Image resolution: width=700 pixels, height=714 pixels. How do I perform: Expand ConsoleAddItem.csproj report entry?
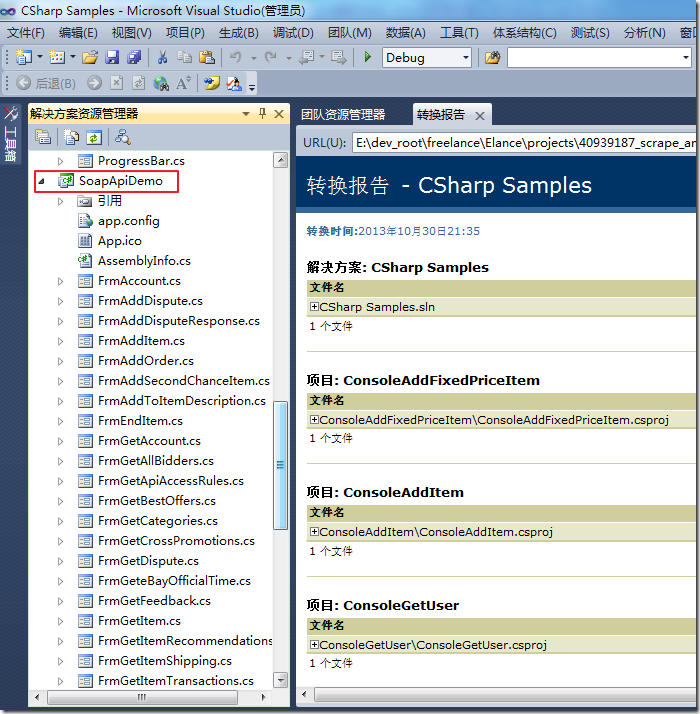pos(314,531)
